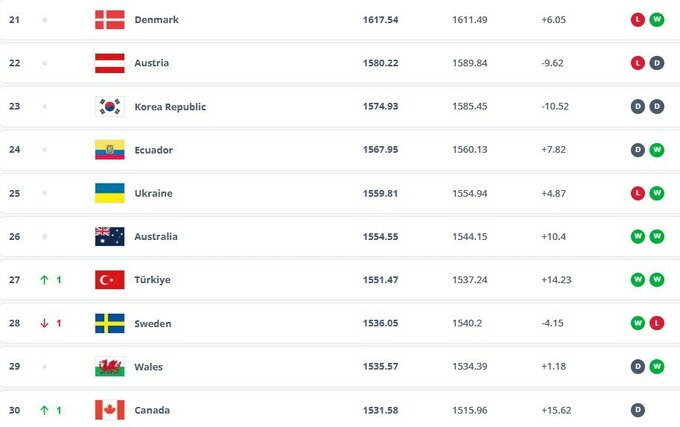Click the Canada flag icon
This screenshot has height=427, width=680.
(x=109, y=410)
